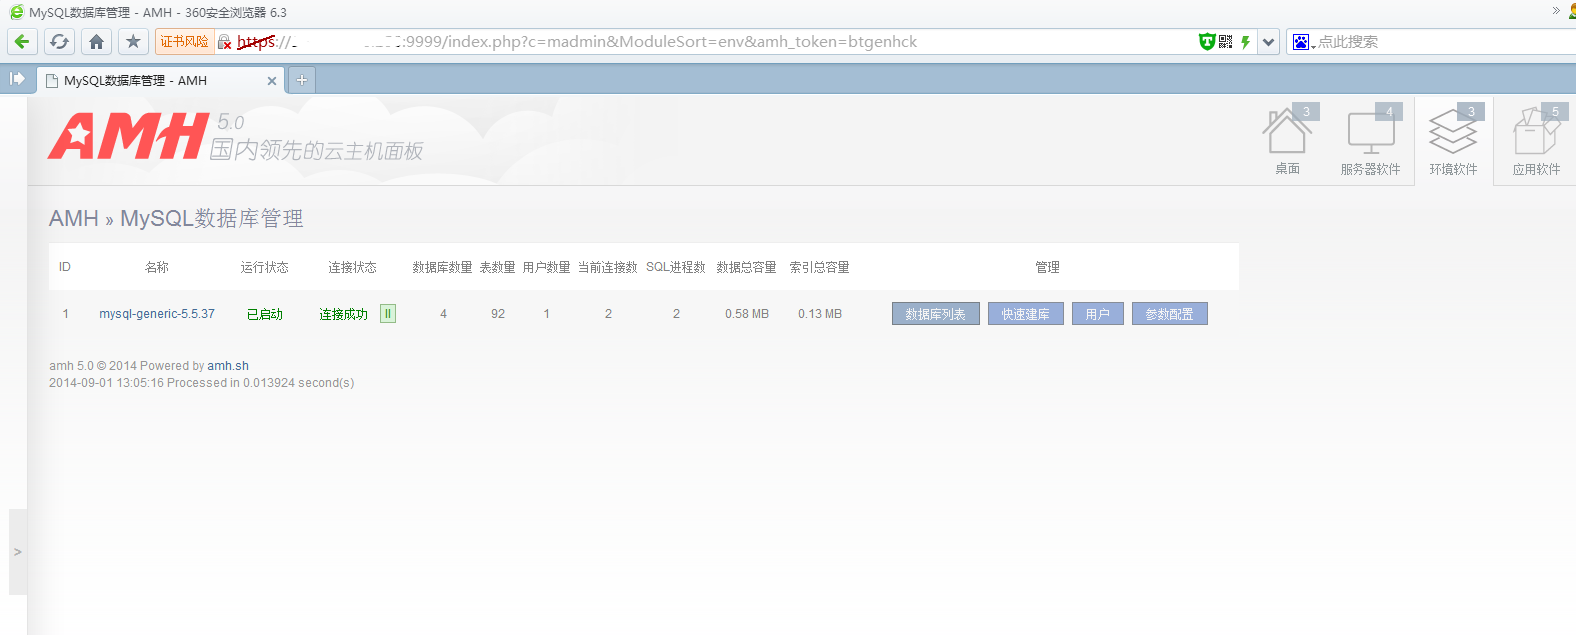
Task: Click the green lightning speed mode icon
Action: coord(1245,42)
